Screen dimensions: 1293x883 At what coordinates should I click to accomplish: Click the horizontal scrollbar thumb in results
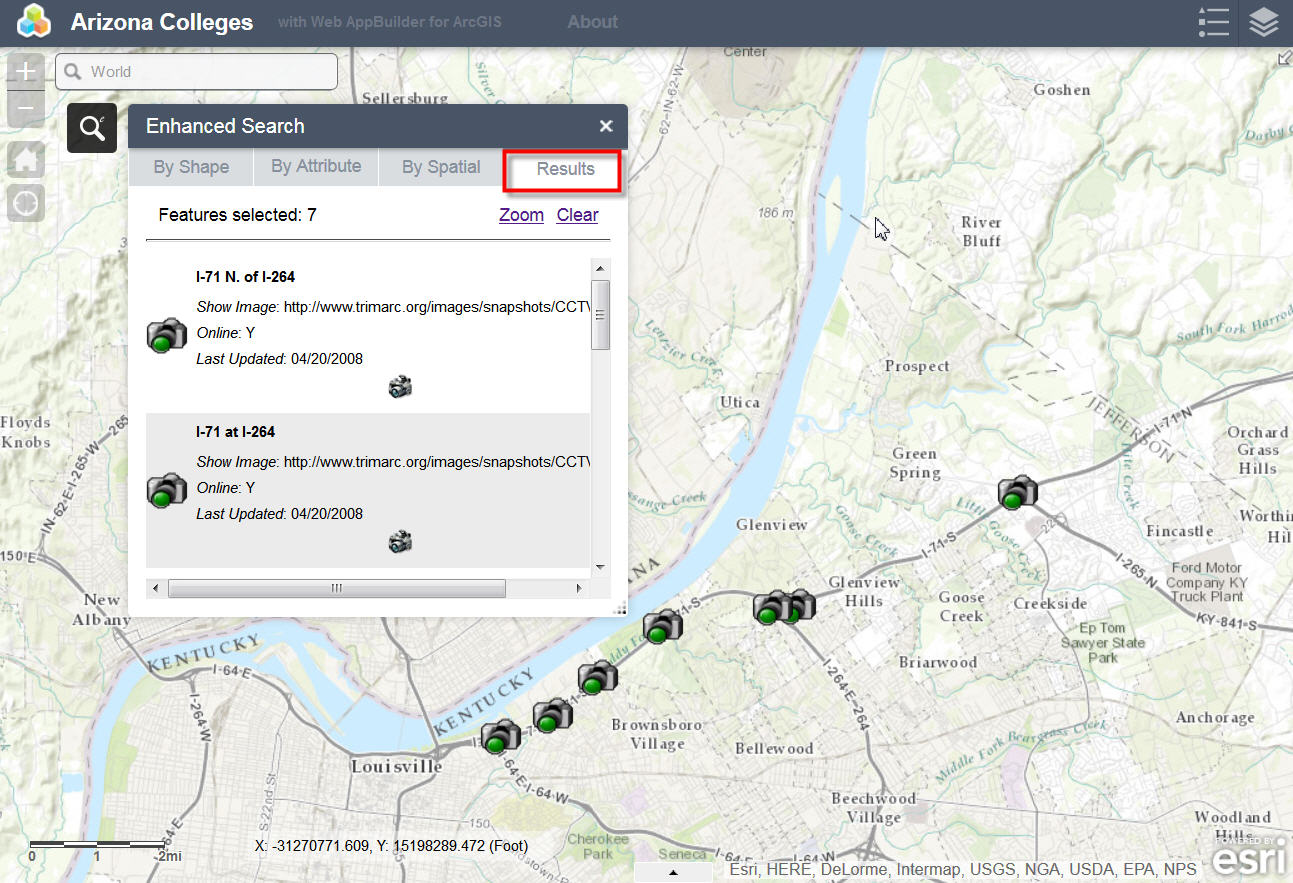[x=336, y=588]
